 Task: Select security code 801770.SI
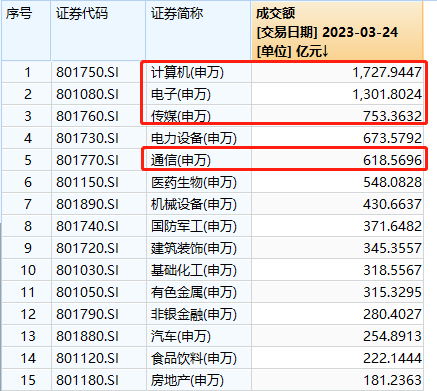pyautogui.click(x=87, y=160)
